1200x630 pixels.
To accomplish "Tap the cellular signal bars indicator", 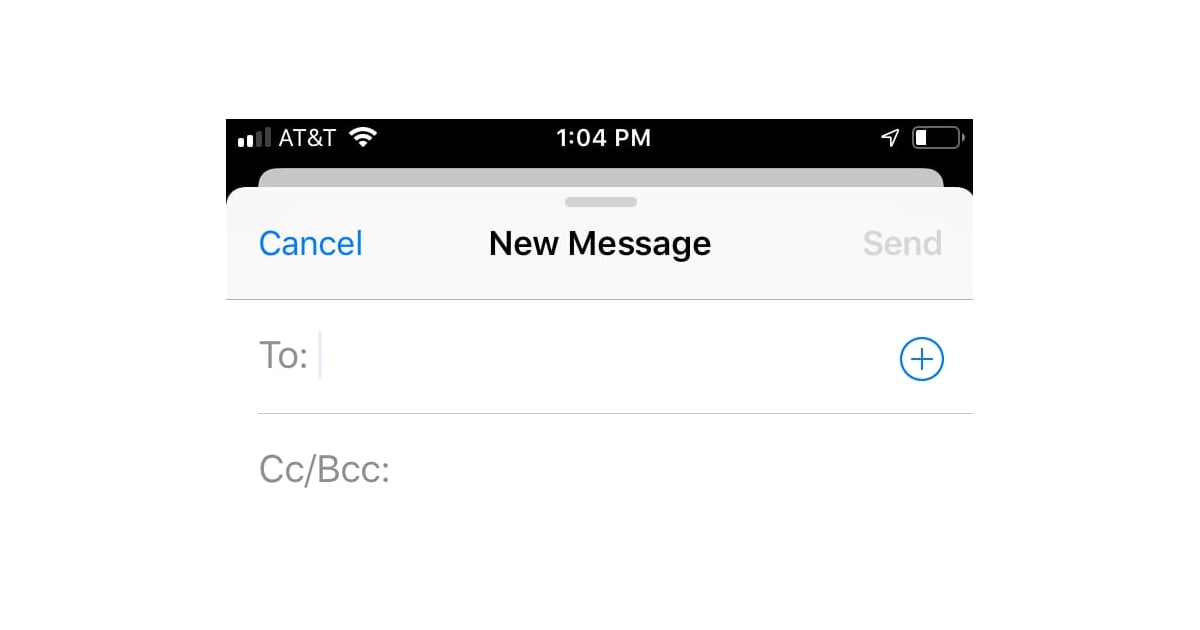I will (252, 138).
